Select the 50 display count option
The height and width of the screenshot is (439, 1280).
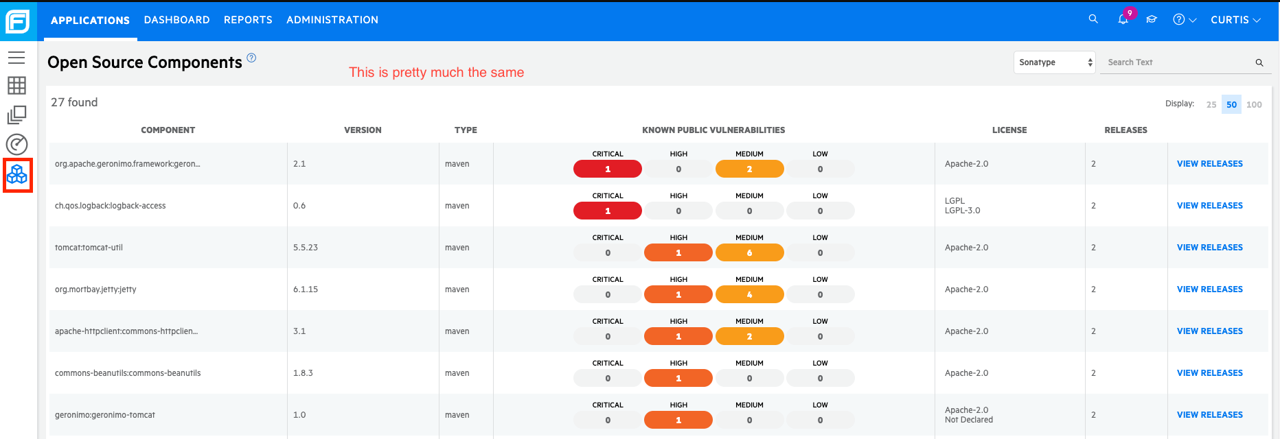1232,104
